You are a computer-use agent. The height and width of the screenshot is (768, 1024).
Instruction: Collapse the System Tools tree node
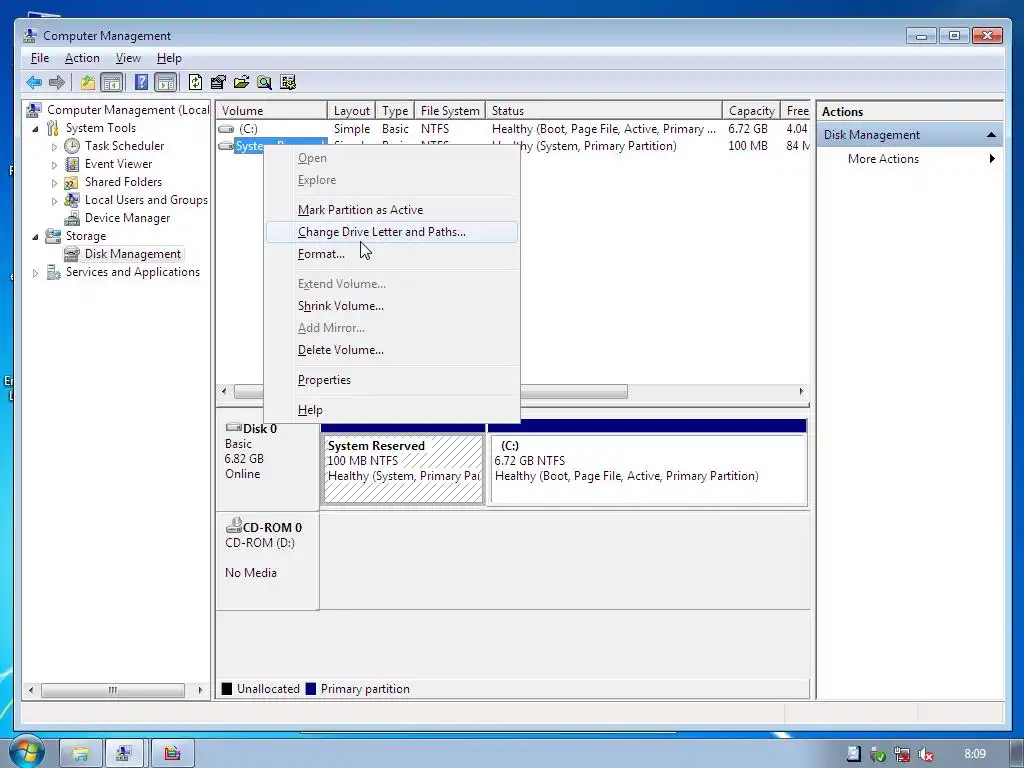35,129
